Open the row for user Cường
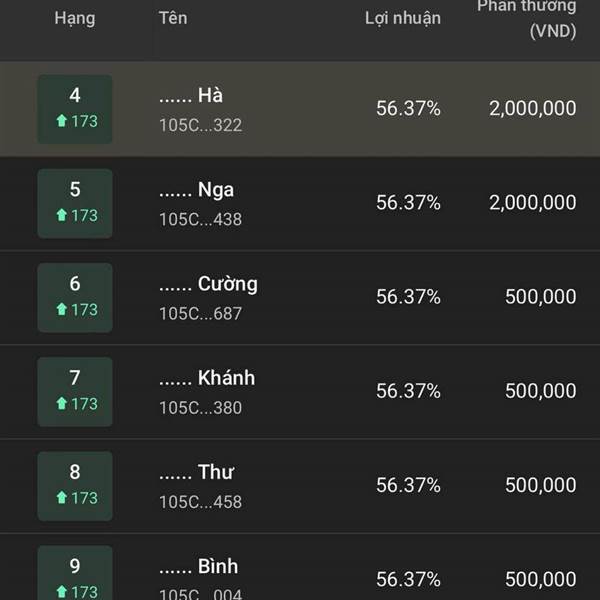Screen dimensions: 600x600 [x=300, y=298]
